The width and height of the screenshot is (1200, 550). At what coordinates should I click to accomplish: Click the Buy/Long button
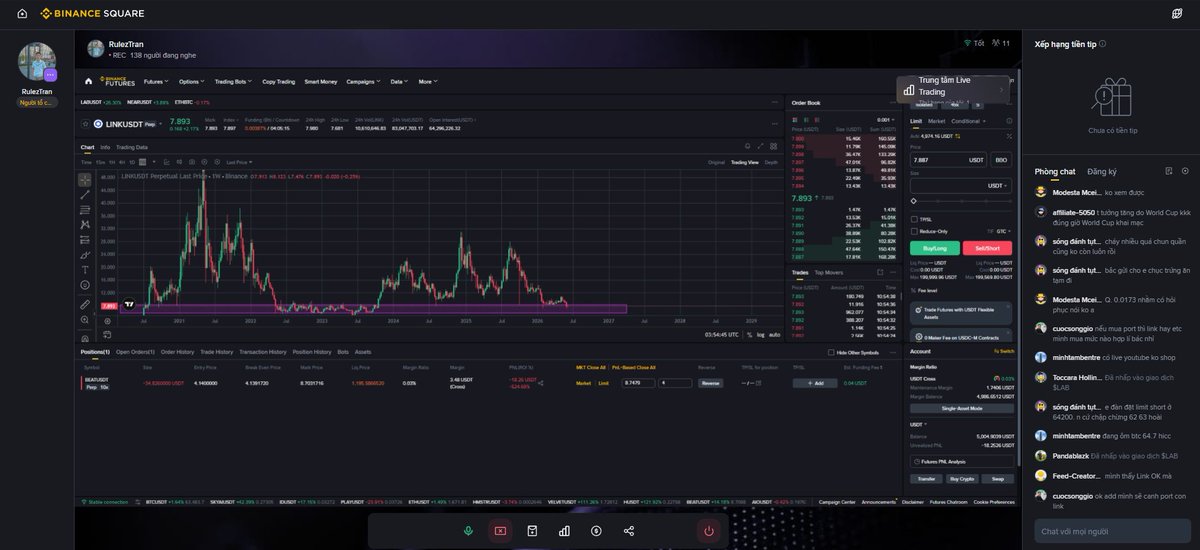click(935, 248)
